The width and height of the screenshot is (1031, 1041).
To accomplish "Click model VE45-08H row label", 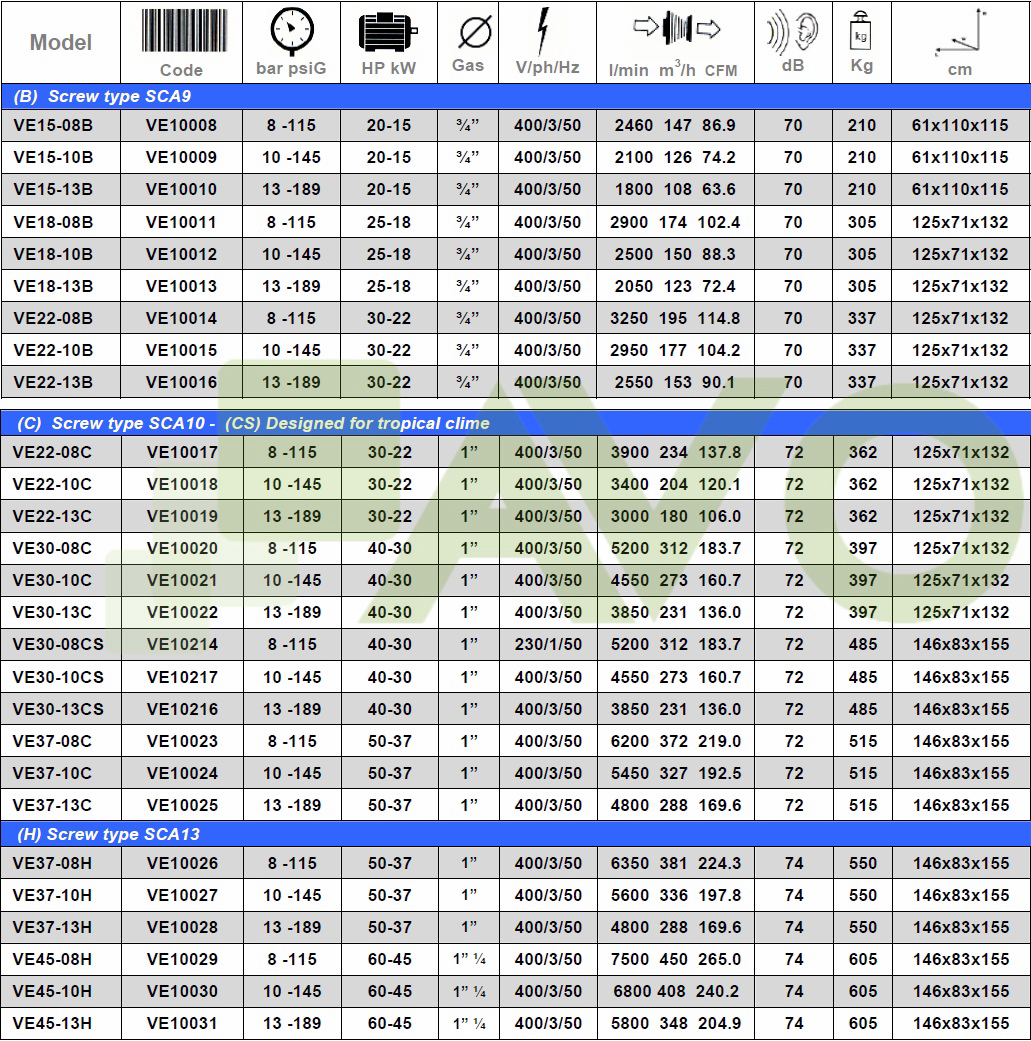I will (53, 959).
